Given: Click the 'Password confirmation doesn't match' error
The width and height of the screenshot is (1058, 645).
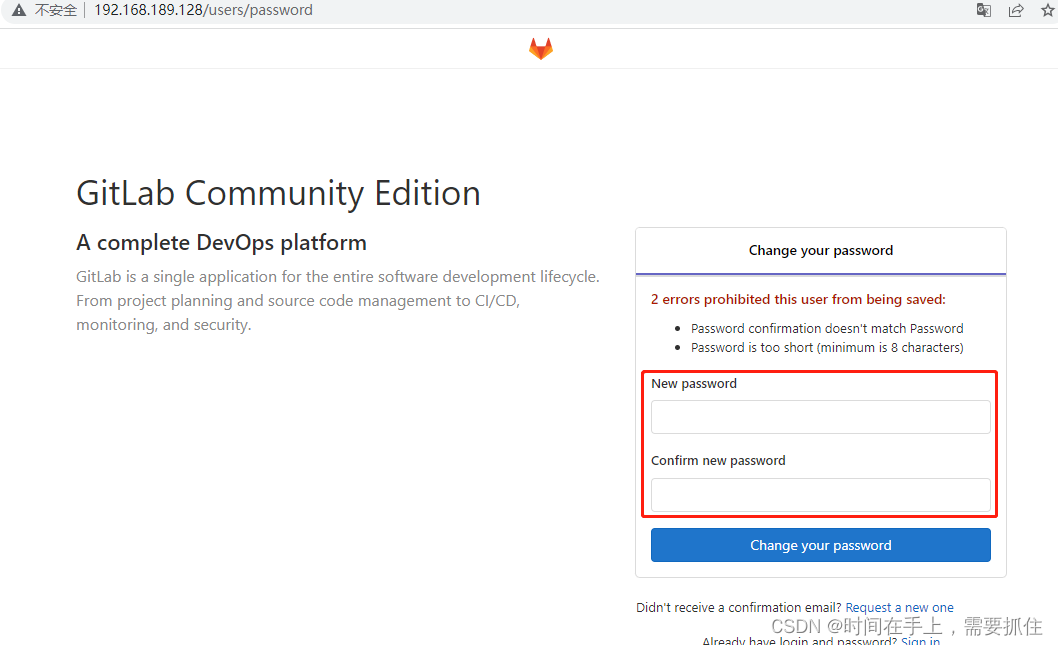Looking at the screenshot, I should pyautogui.click(x=827, y=329).
